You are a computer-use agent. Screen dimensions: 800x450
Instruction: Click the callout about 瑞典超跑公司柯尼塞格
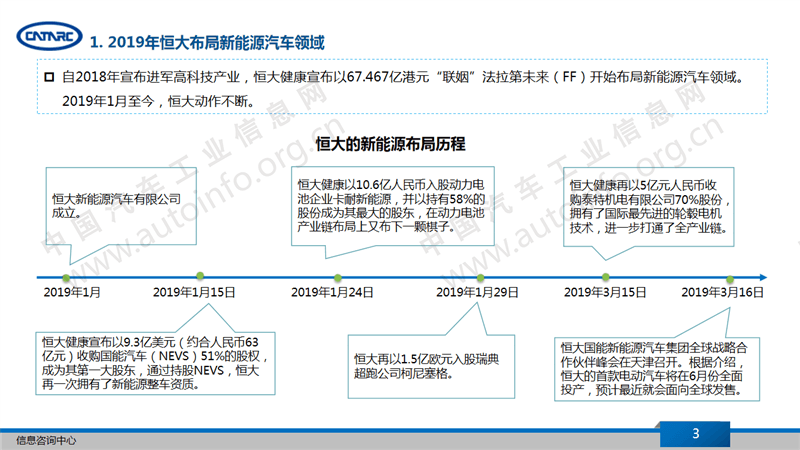(431, 366)
